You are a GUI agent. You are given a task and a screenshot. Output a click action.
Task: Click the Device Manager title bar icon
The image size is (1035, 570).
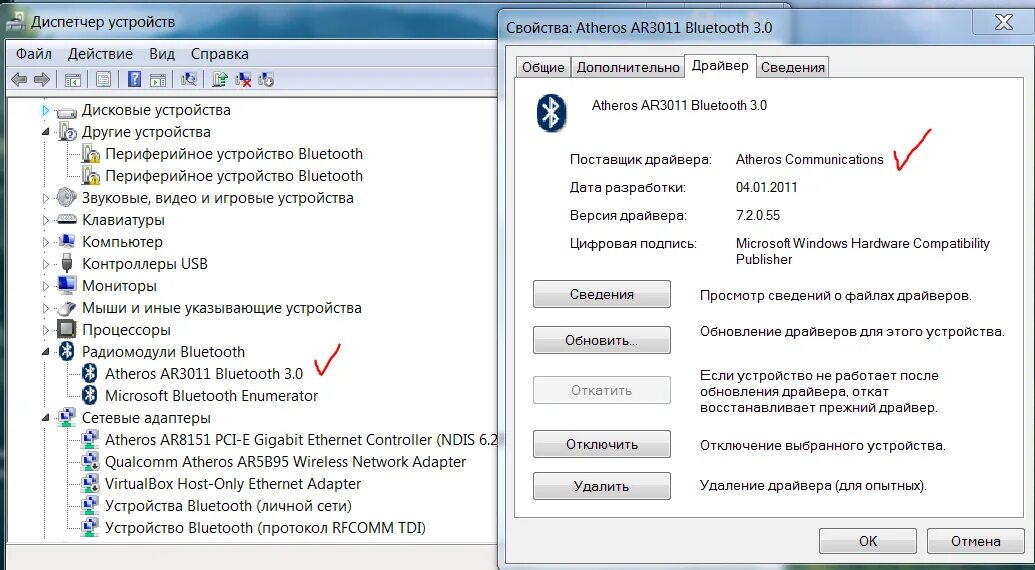coord(17,22)
